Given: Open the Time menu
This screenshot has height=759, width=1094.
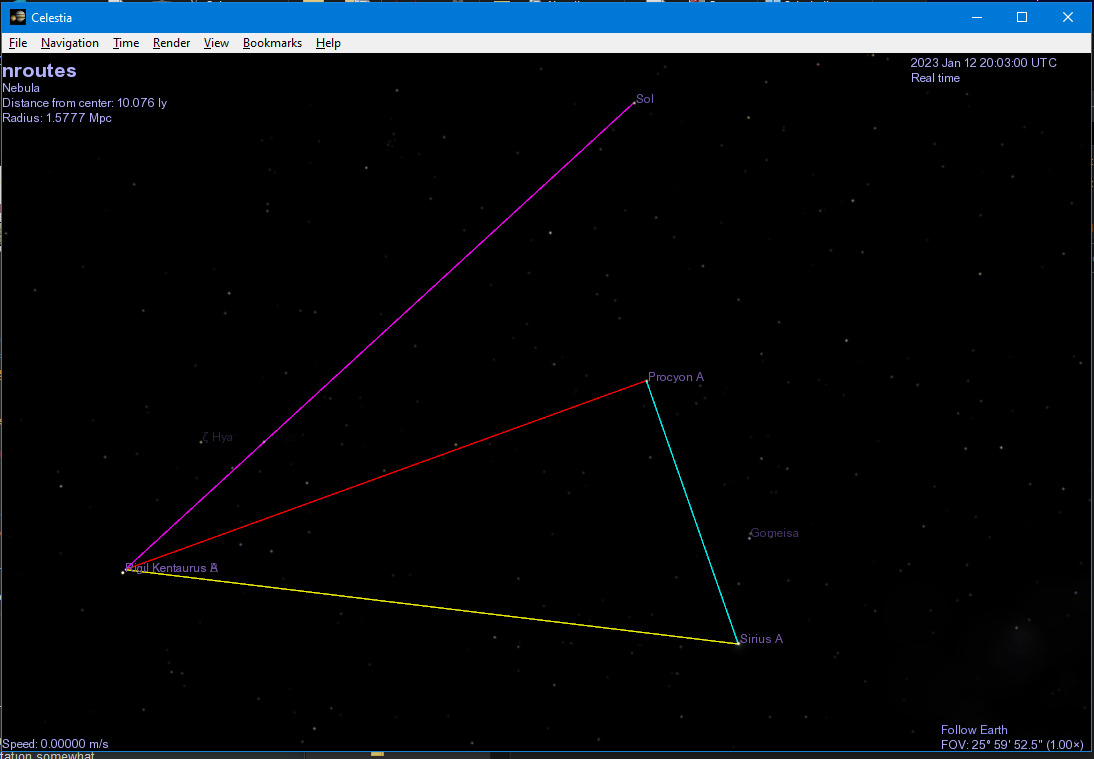Looking at the screenshot, I should [126, 43].
